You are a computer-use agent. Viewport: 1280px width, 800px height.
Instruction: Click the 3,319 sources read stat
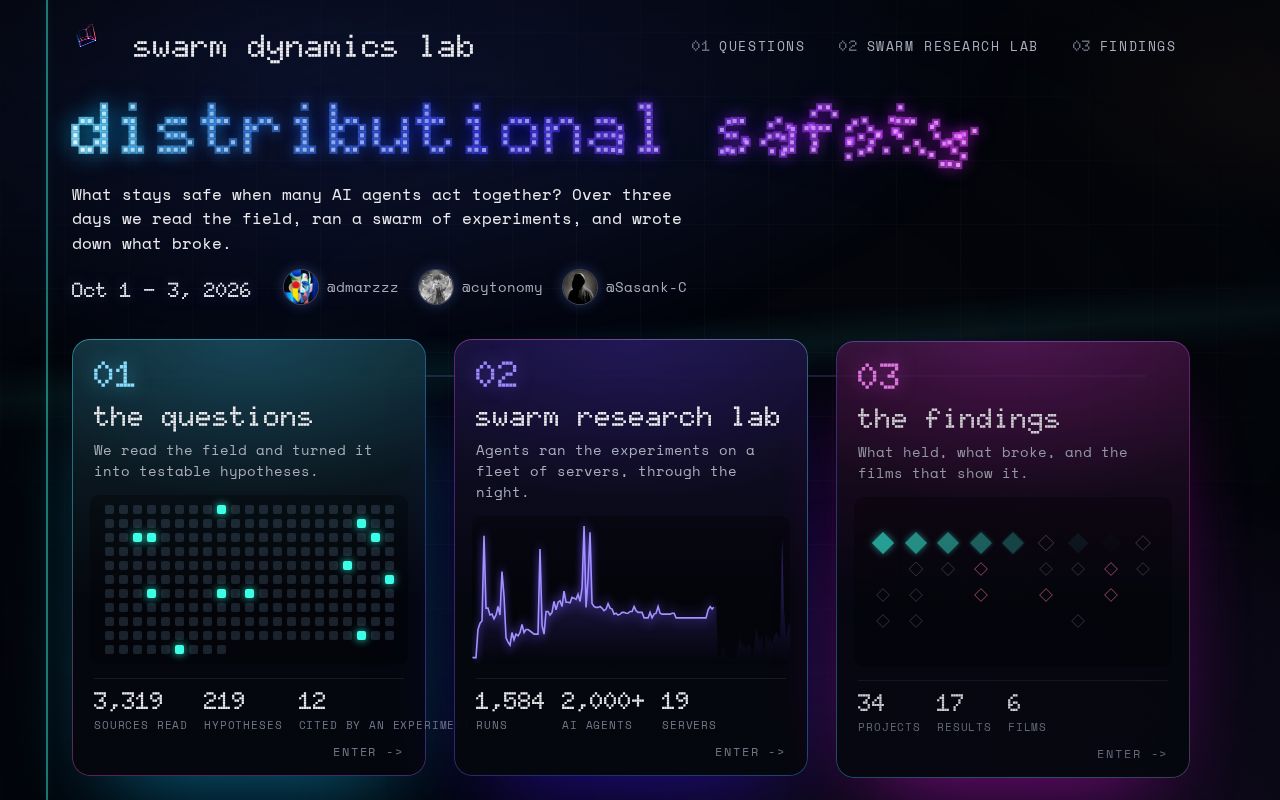tap(140, 710)
